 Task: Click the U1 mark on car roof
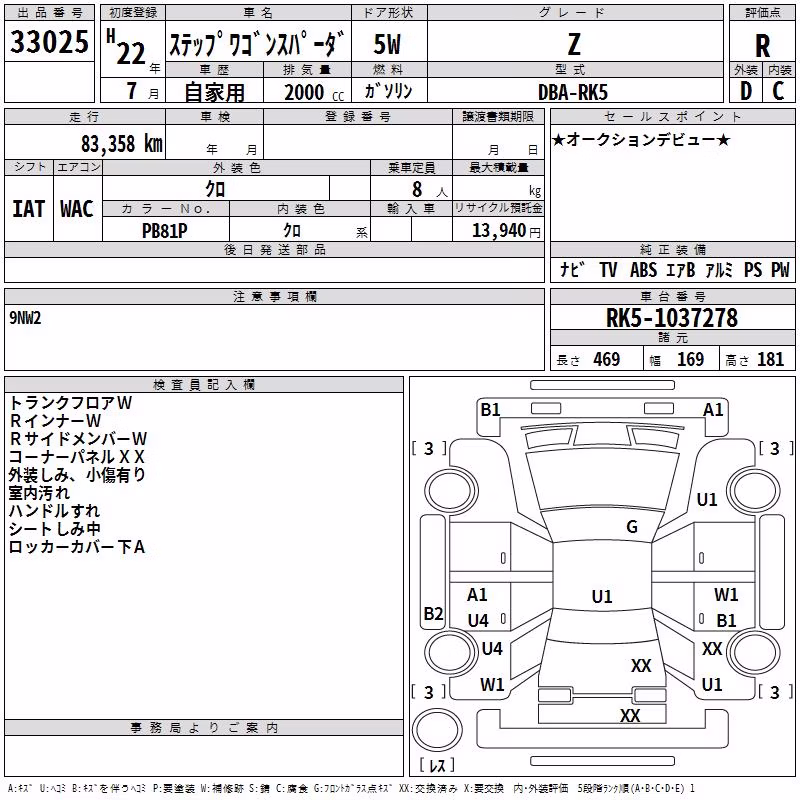click(x=602, y=596)
